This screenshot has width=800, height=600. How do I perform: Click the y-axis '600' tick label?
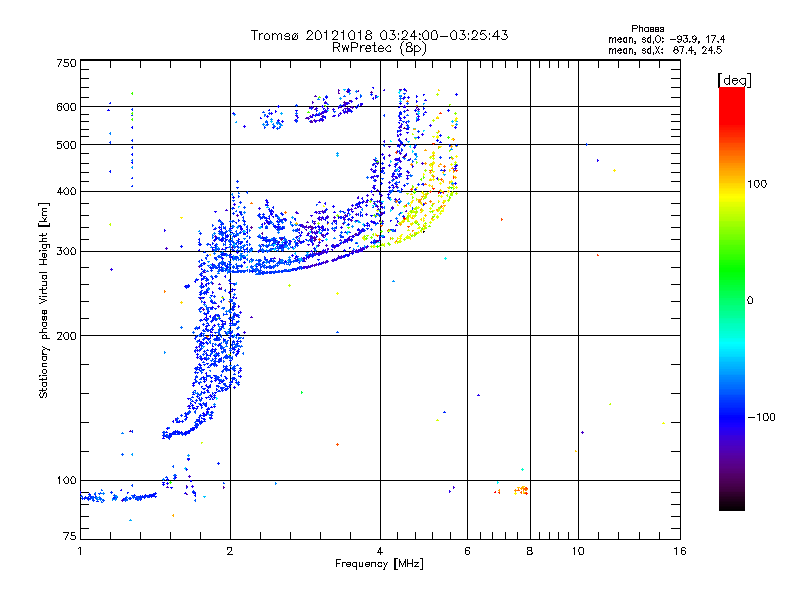pos(66,107)
